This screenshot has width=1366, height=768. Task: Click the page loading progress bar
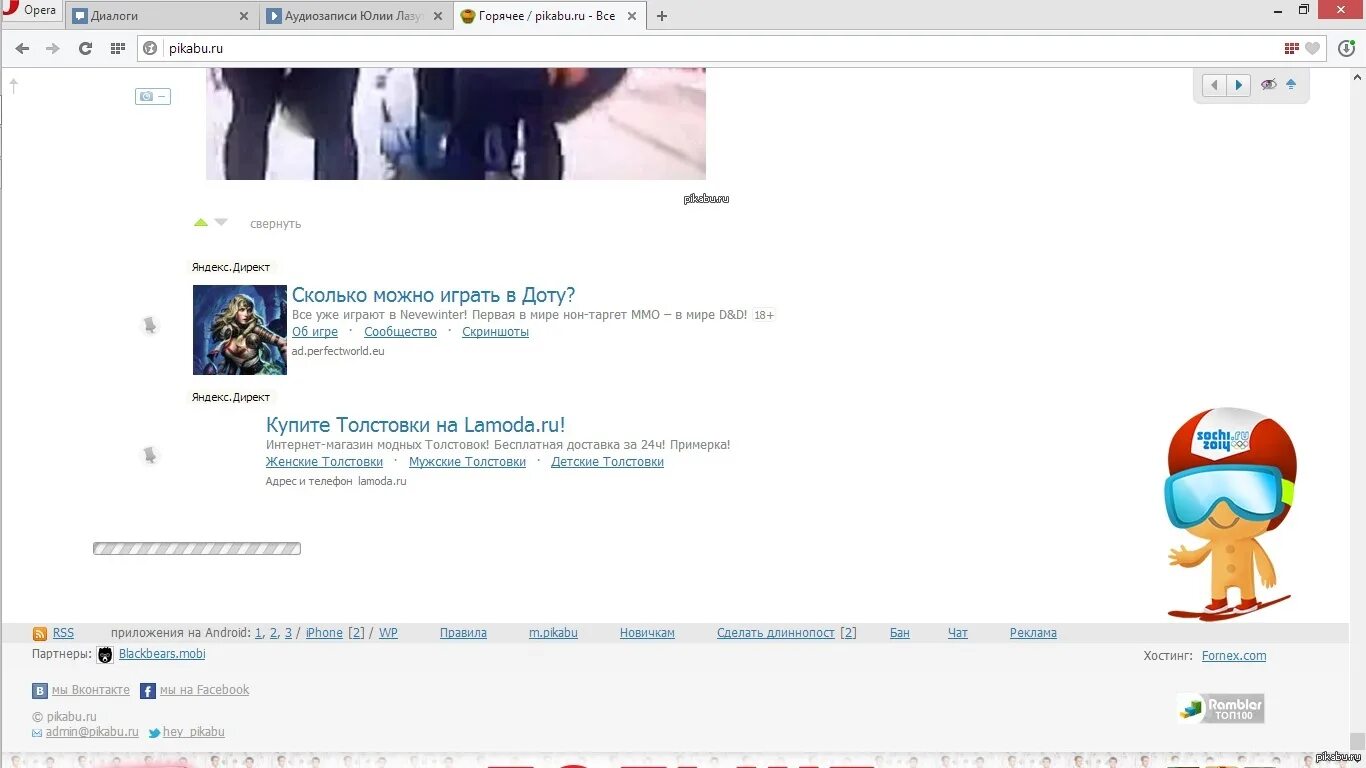coord(197,548)
